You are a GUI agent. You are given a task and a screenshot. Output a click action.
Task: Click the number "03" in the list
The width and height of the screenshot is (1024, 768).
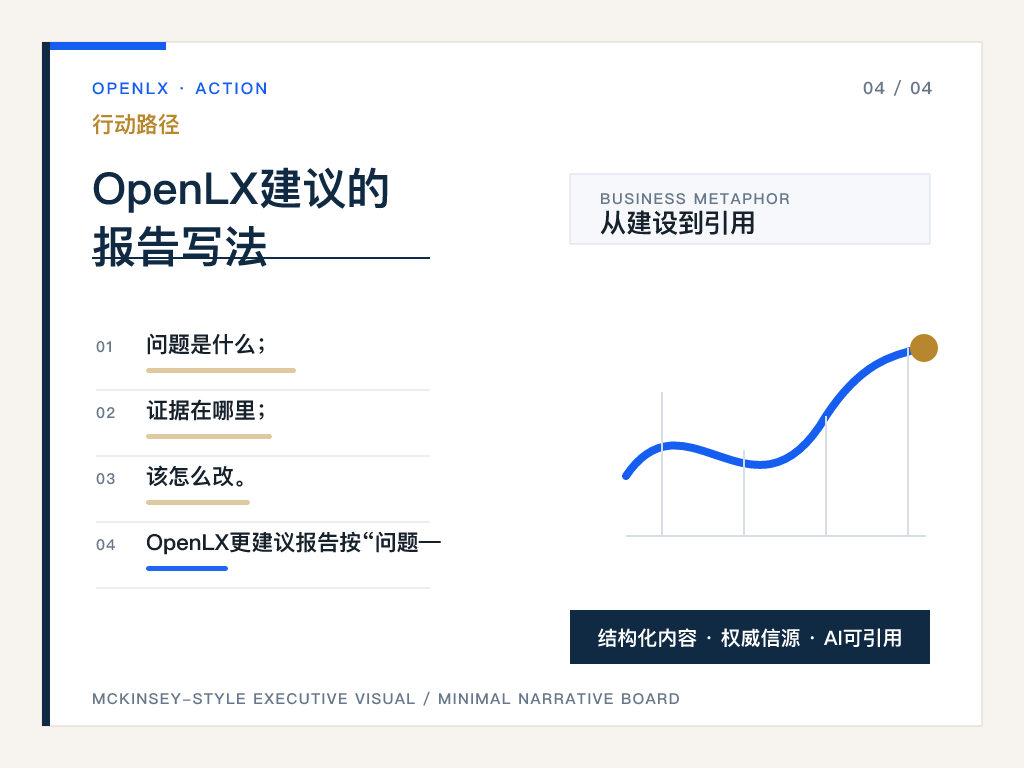(105, 479)
